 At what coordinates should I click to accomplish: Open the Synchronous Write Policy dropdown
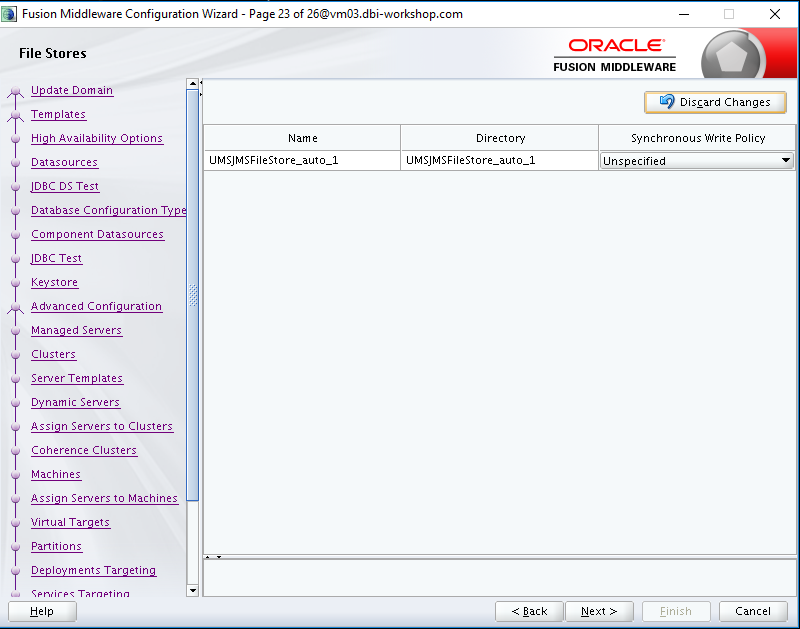click(x=696, y=161)
